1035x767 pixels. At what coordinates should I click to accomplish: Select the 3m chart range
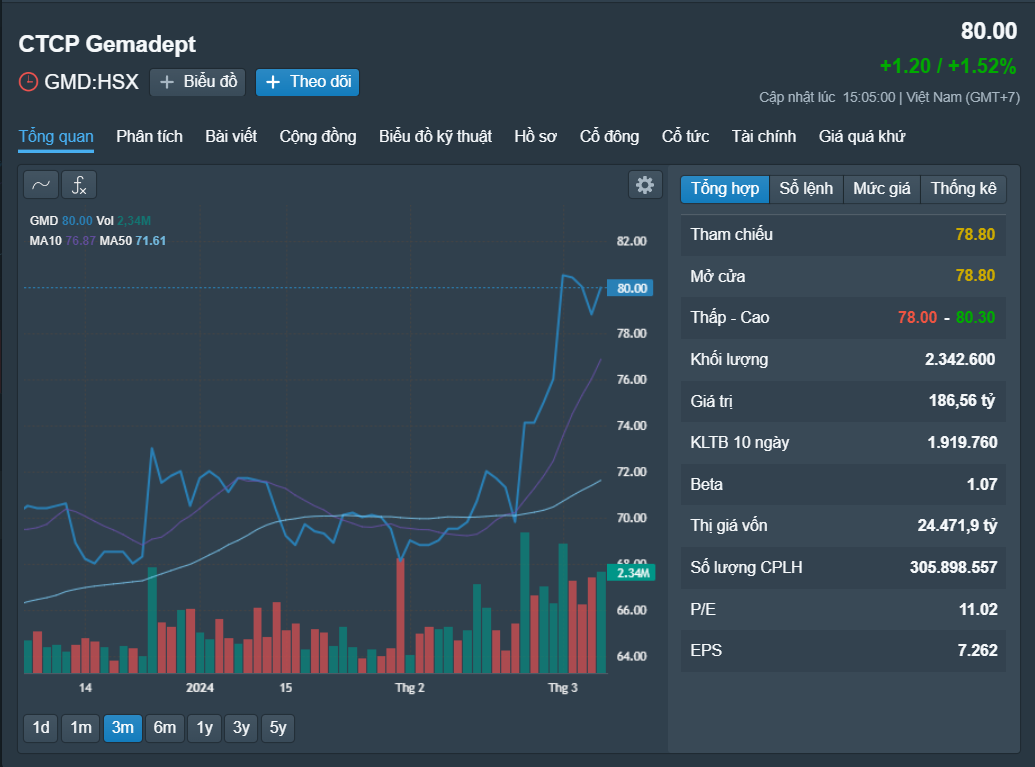point(123,728)
